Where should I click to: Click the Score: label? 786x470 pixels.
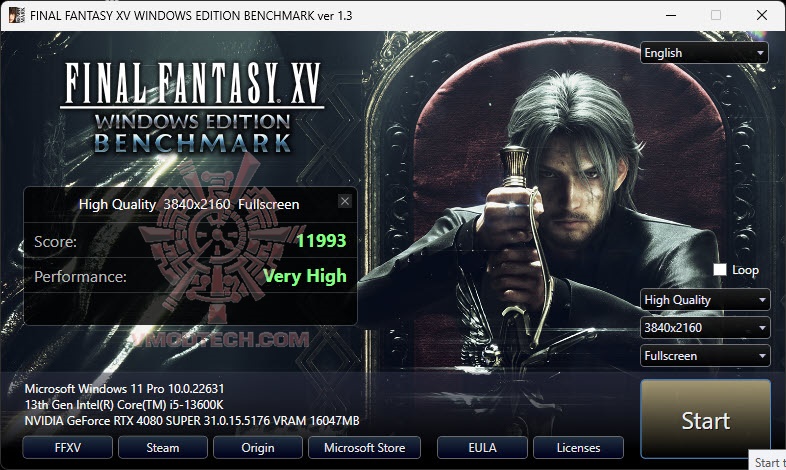coord(55,242)
